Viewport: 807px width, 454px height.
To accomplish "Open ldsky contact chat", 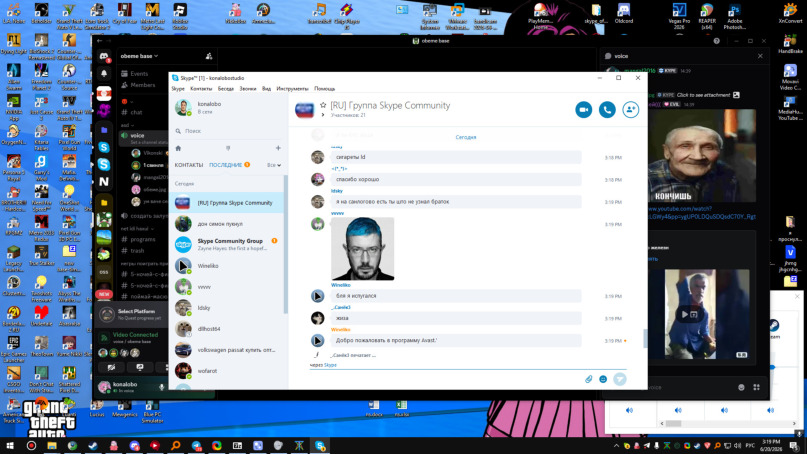I will 227,308.
